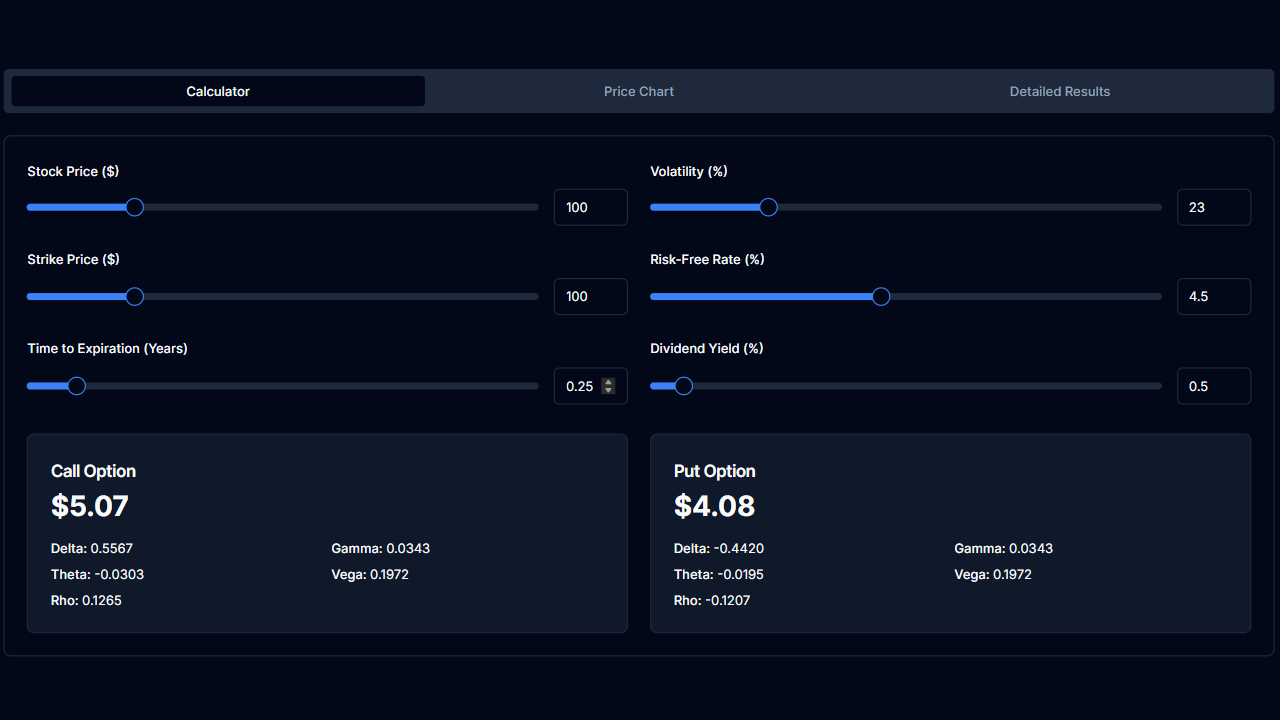Click the Time to Expiration (Years) label
The image size is (1280, 720).
pos(107,348)
